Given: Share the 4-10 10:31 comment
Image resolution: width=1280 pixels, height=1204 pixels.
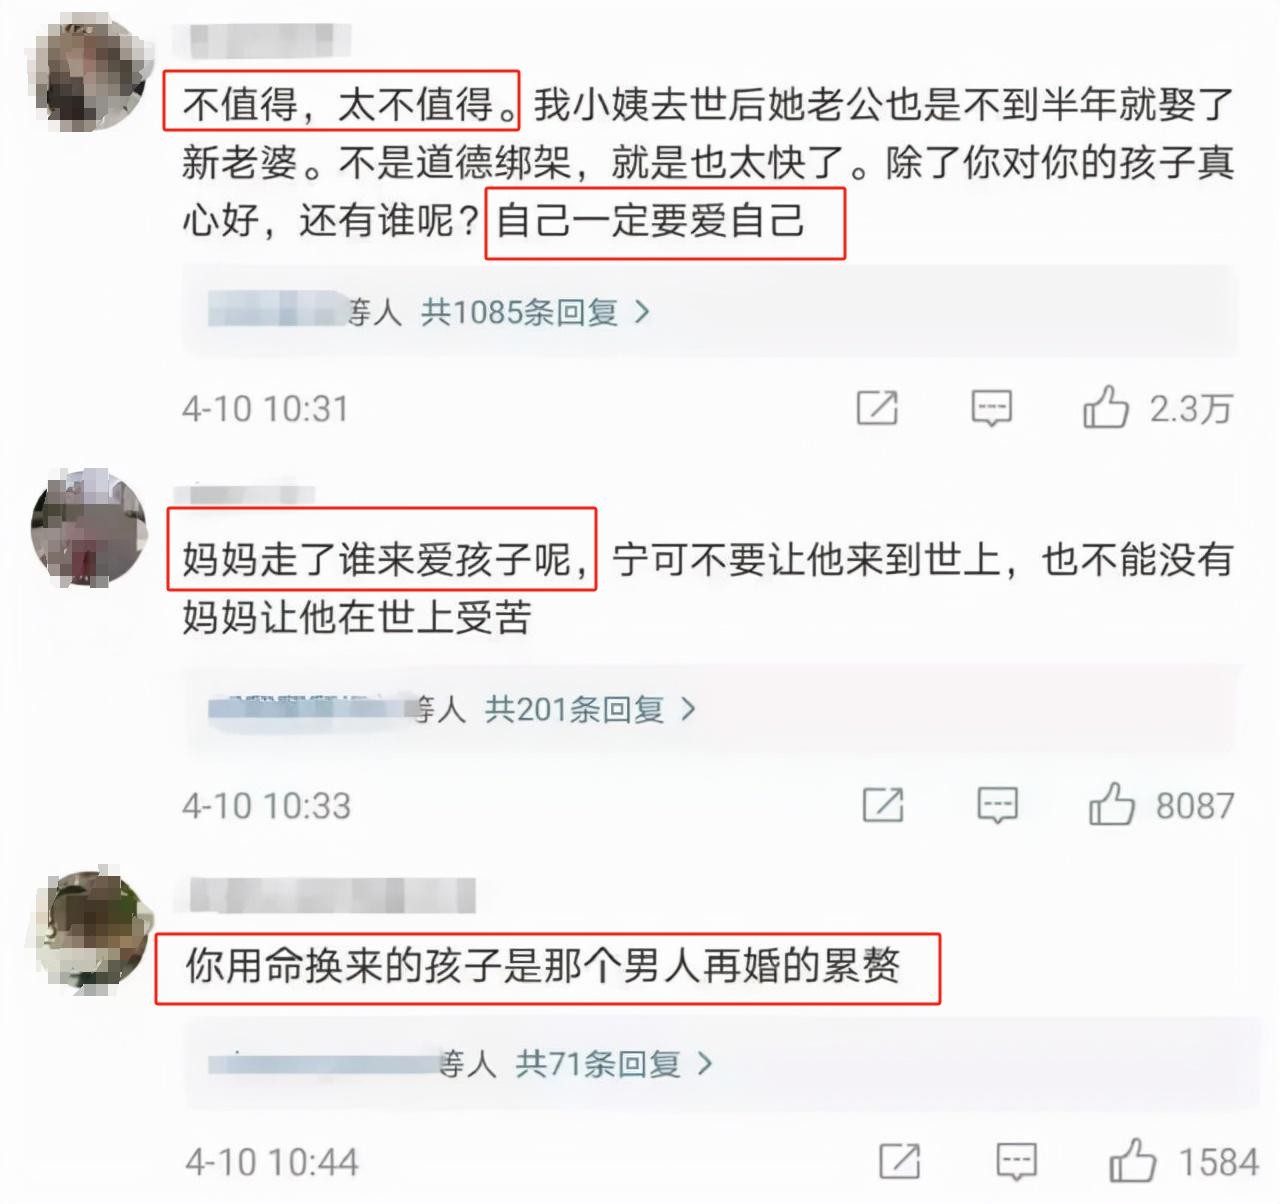Looking at the screenshot, I should click(x=877, y=408).
